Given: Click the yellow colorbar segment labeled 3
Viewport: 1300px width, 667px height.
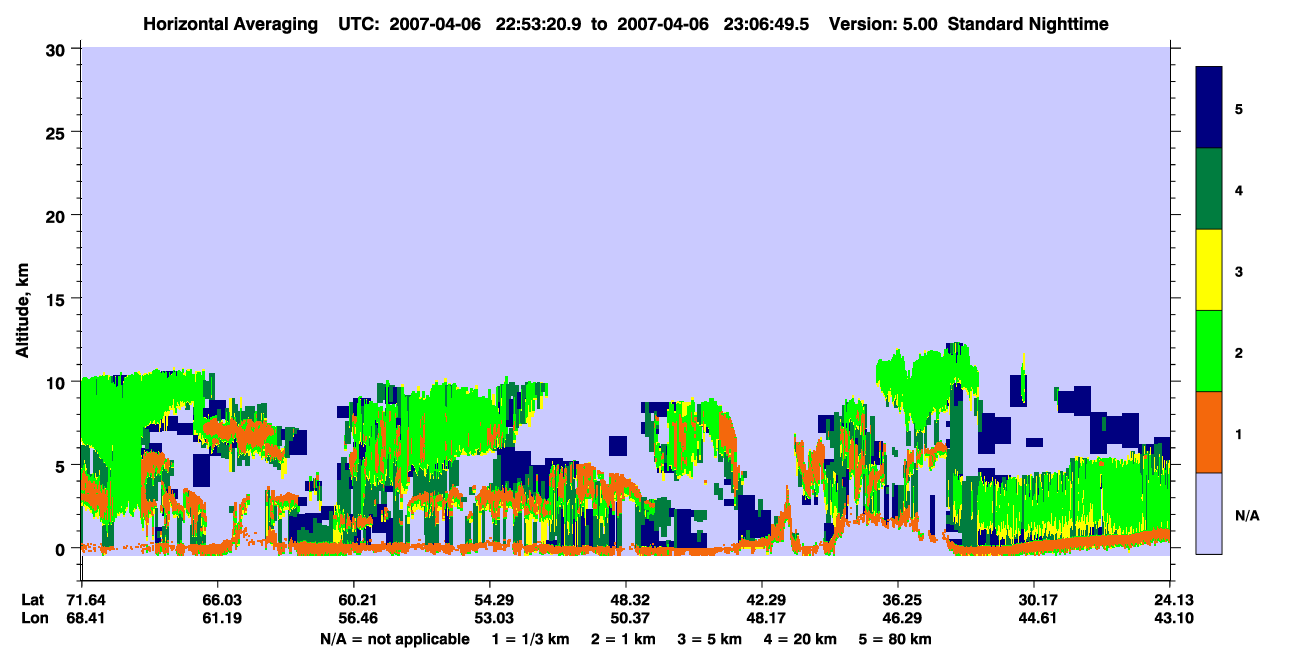Looking at the screenshot, I should [x=1209, y=270].
